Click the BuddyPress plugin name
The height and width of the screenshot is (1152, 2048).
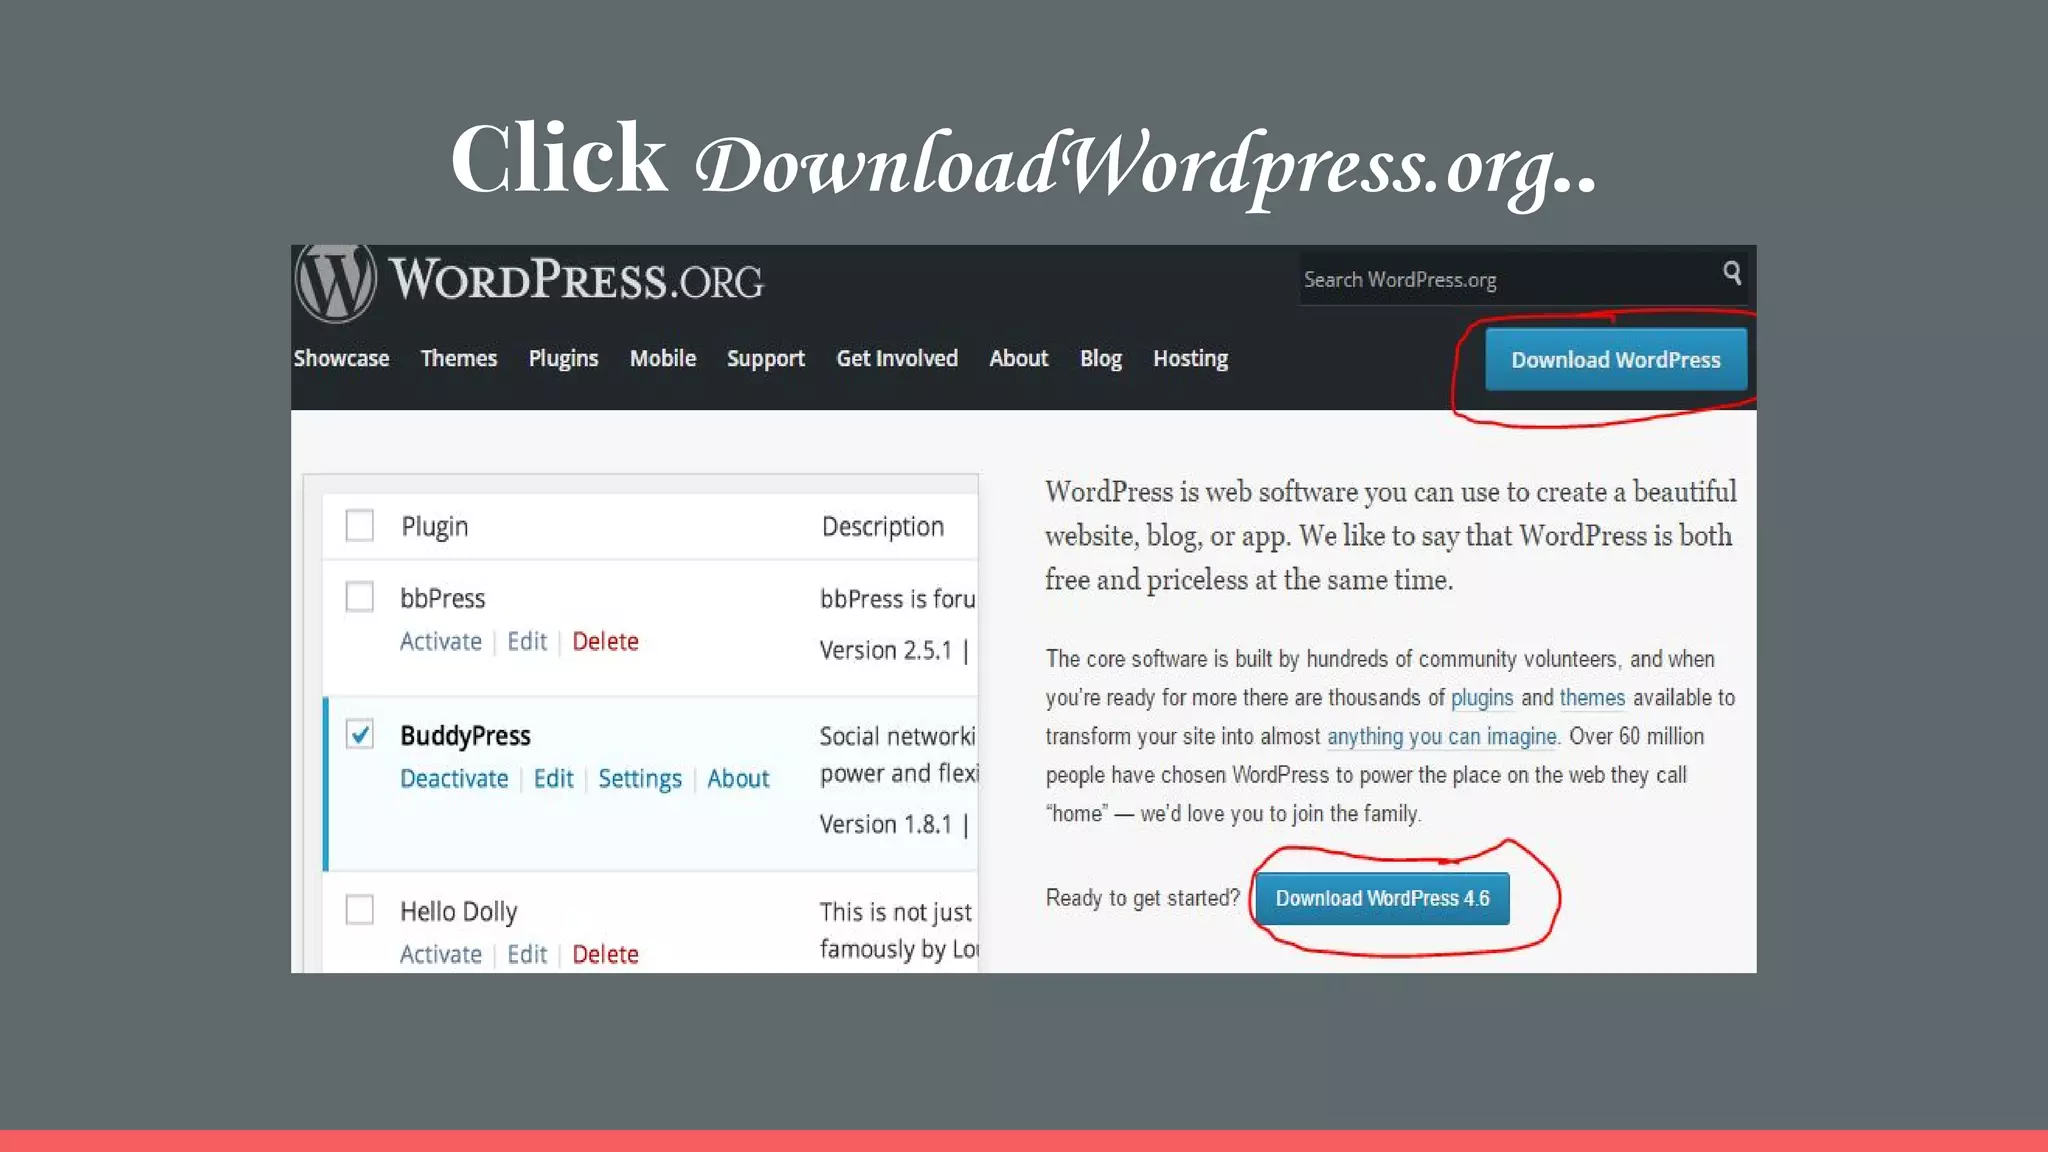coord(465,735)
